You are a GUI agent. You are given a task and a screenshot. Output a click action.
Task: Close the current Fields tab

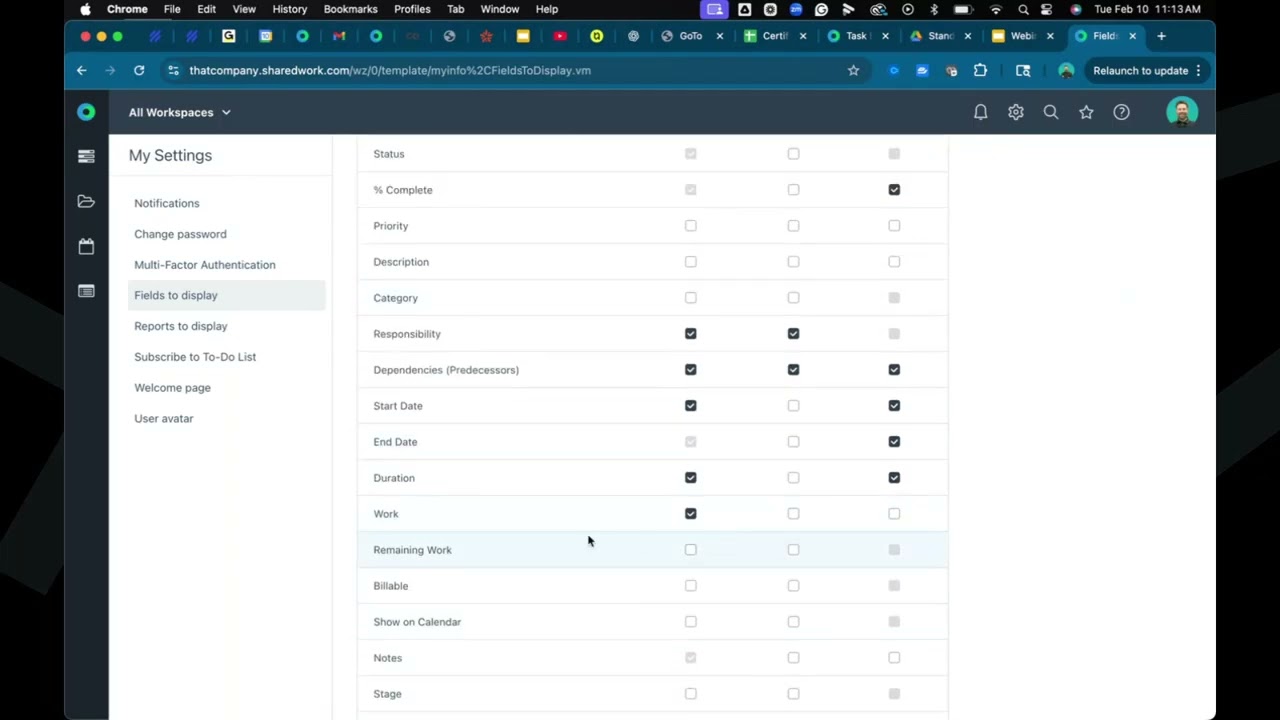[1132, 36]
